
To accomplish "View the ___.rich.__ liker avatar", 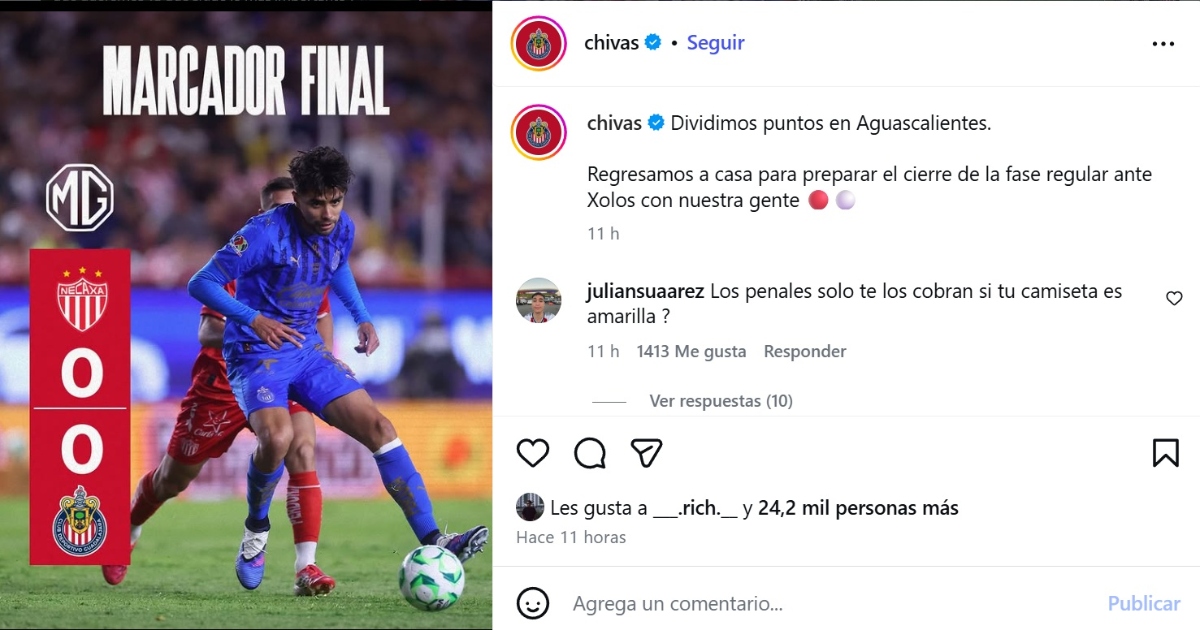I will pos(530,507).
